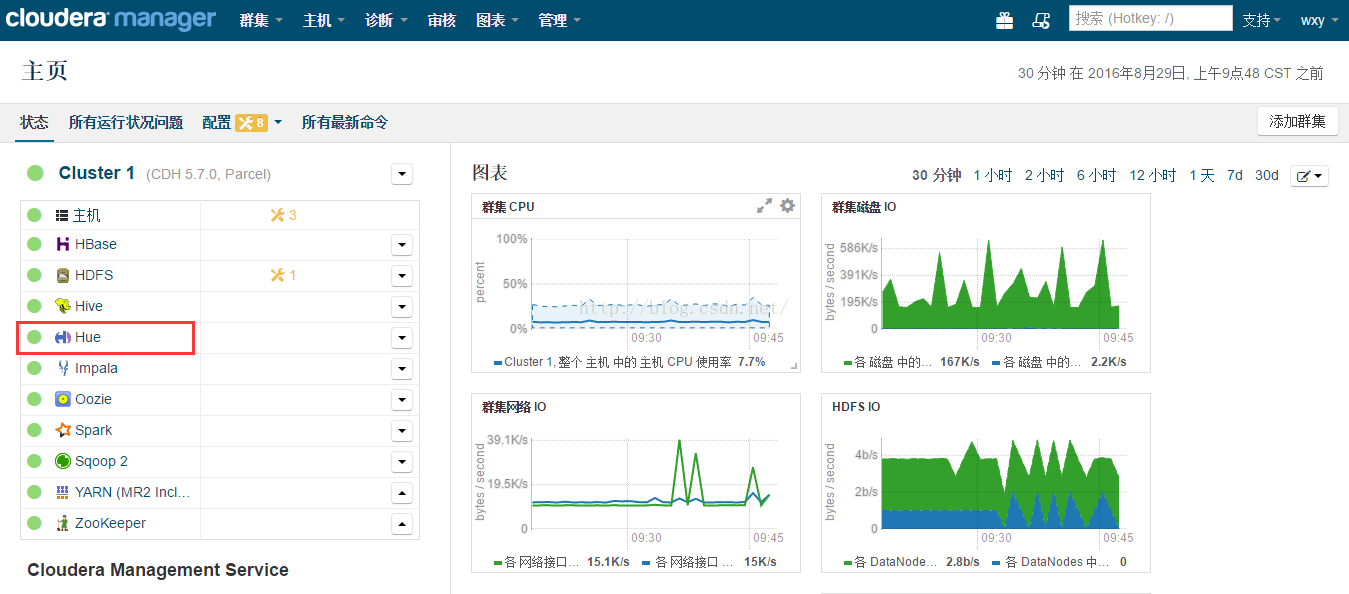
Task: Click the Cloudera Manager logo
Action: pyautogui.click(x=111, y=19)
